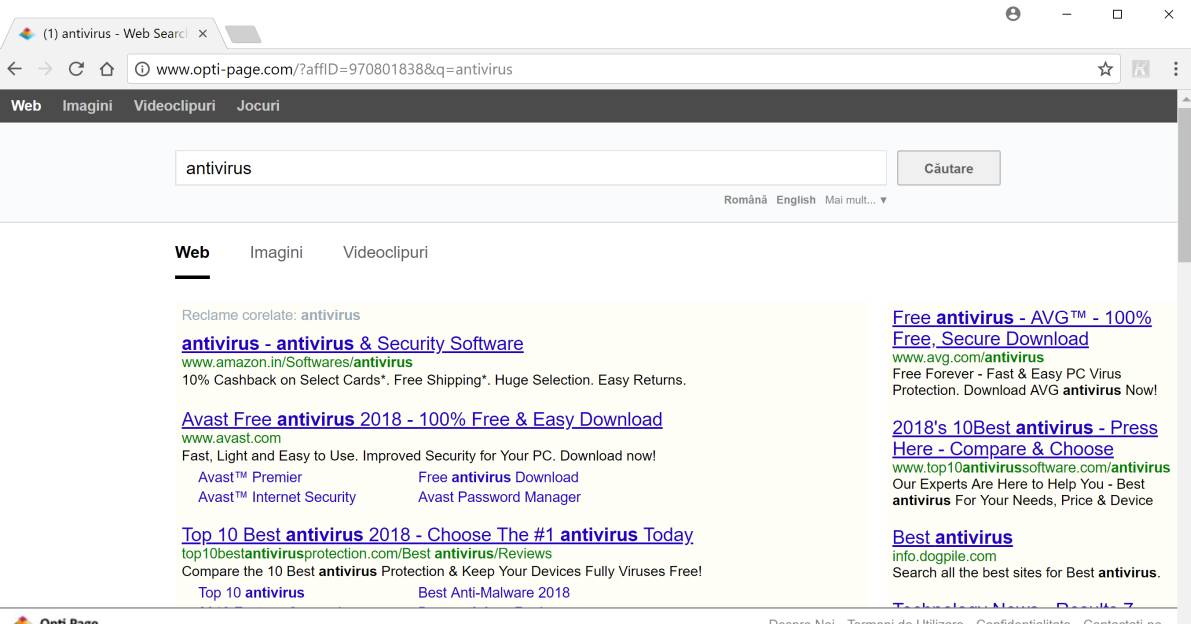Click the site info icon in address bar

[x=142, y=69]
